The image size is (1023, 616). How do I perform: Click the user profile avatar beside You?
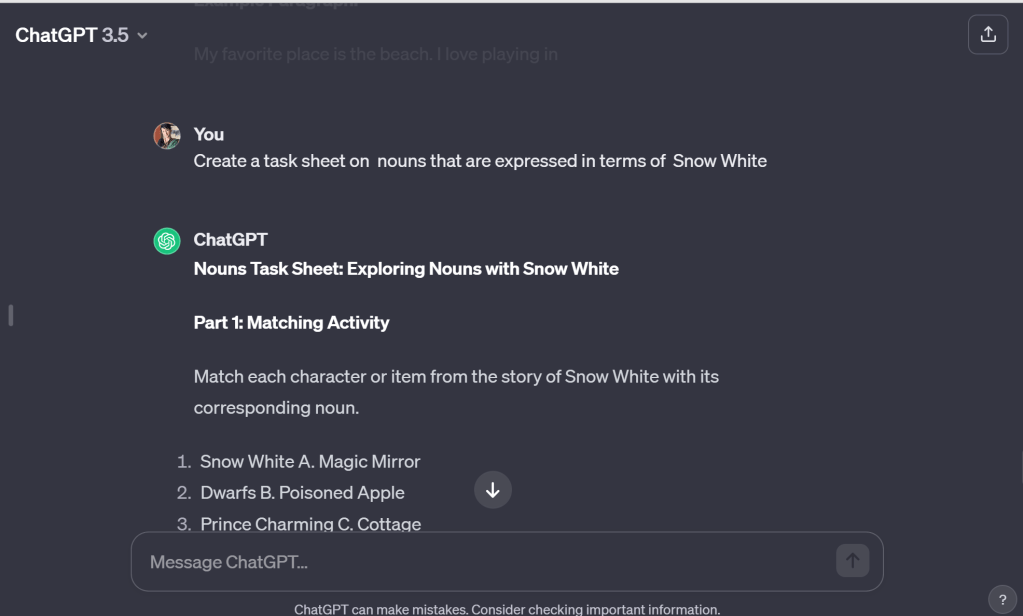click(x=167, y=136)
